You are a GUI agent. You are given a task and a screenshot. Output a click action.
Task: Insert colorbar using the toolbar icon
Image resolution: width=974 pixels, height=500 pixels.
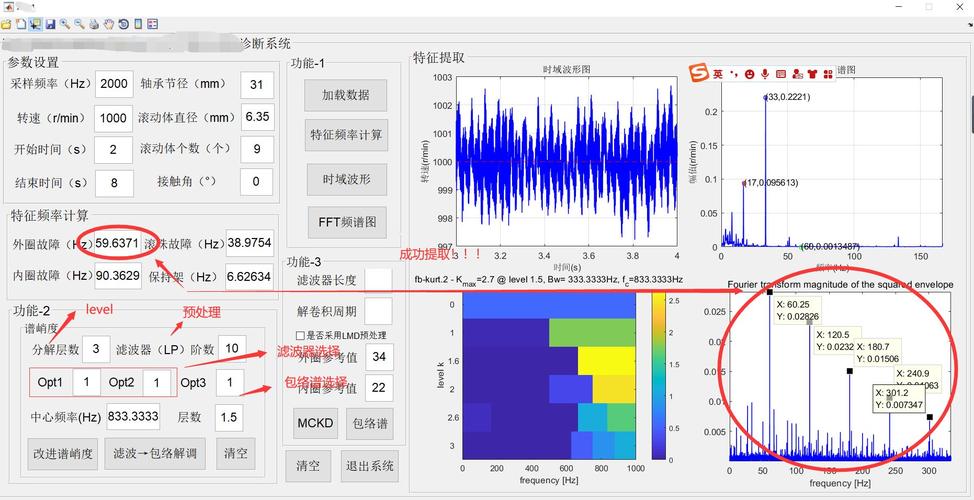[x=138, y=24]
